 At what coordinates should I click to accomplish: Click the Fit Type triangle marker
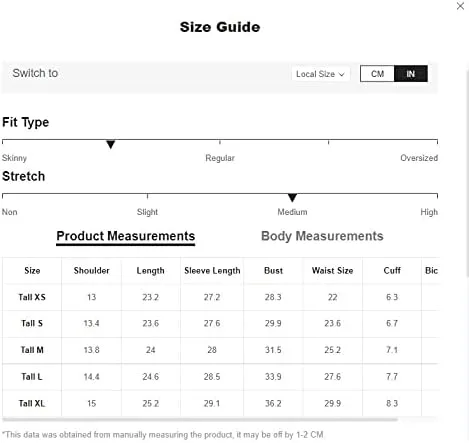[111, 145]
